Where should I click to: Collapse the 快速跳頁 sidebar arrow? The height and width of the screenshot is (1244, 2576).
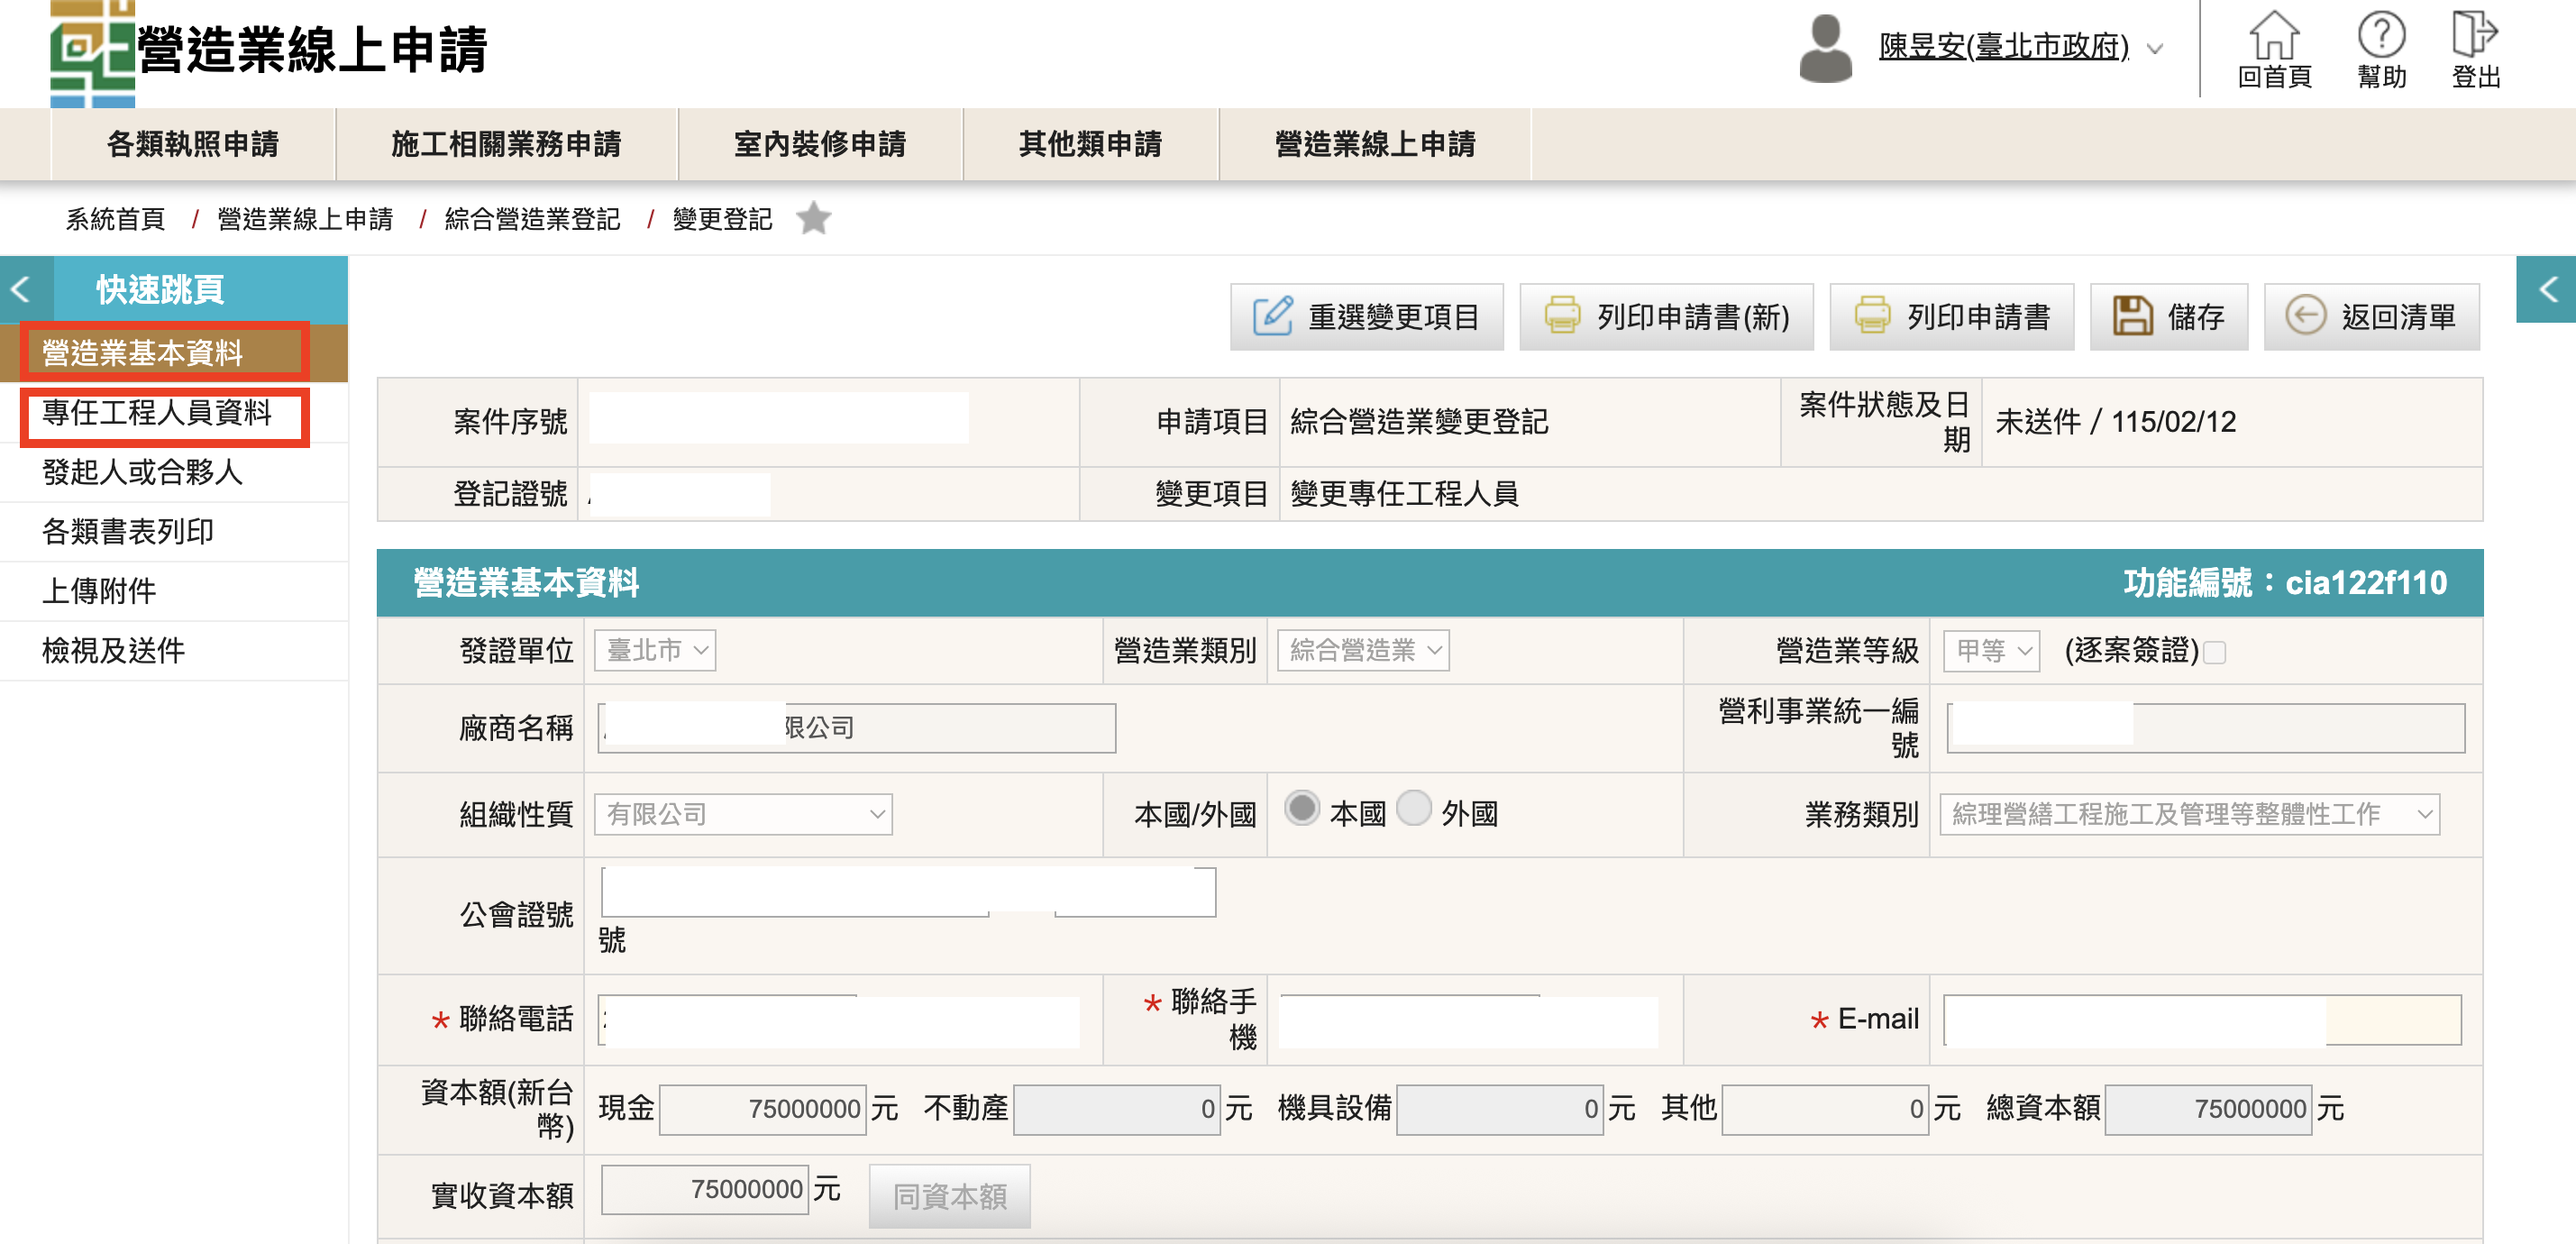click(x=21, y=290)
